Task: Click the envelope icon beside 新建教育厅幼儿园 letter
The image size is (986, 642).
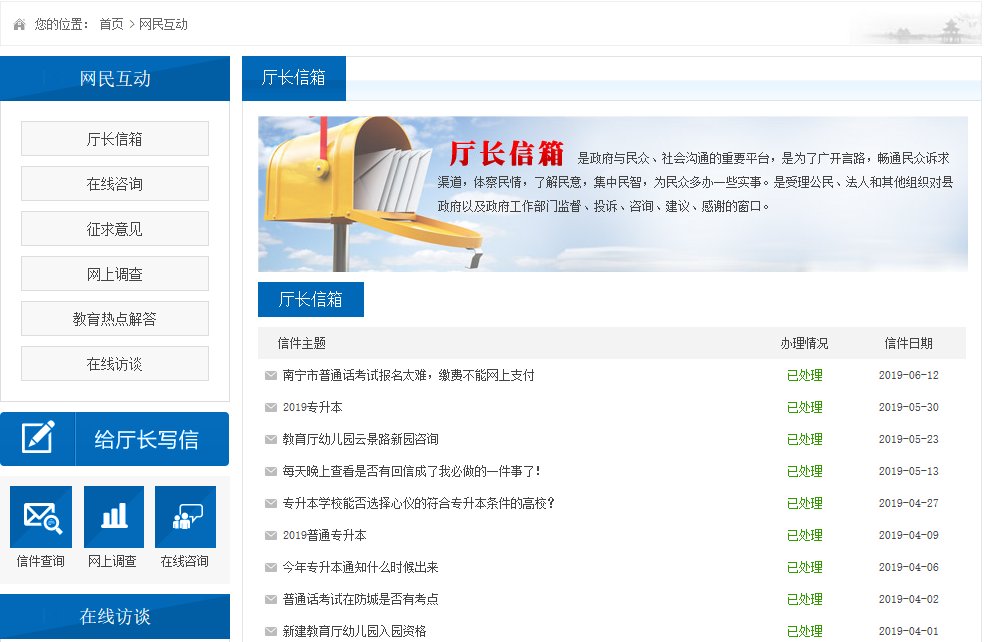Action: coord(270,631)
